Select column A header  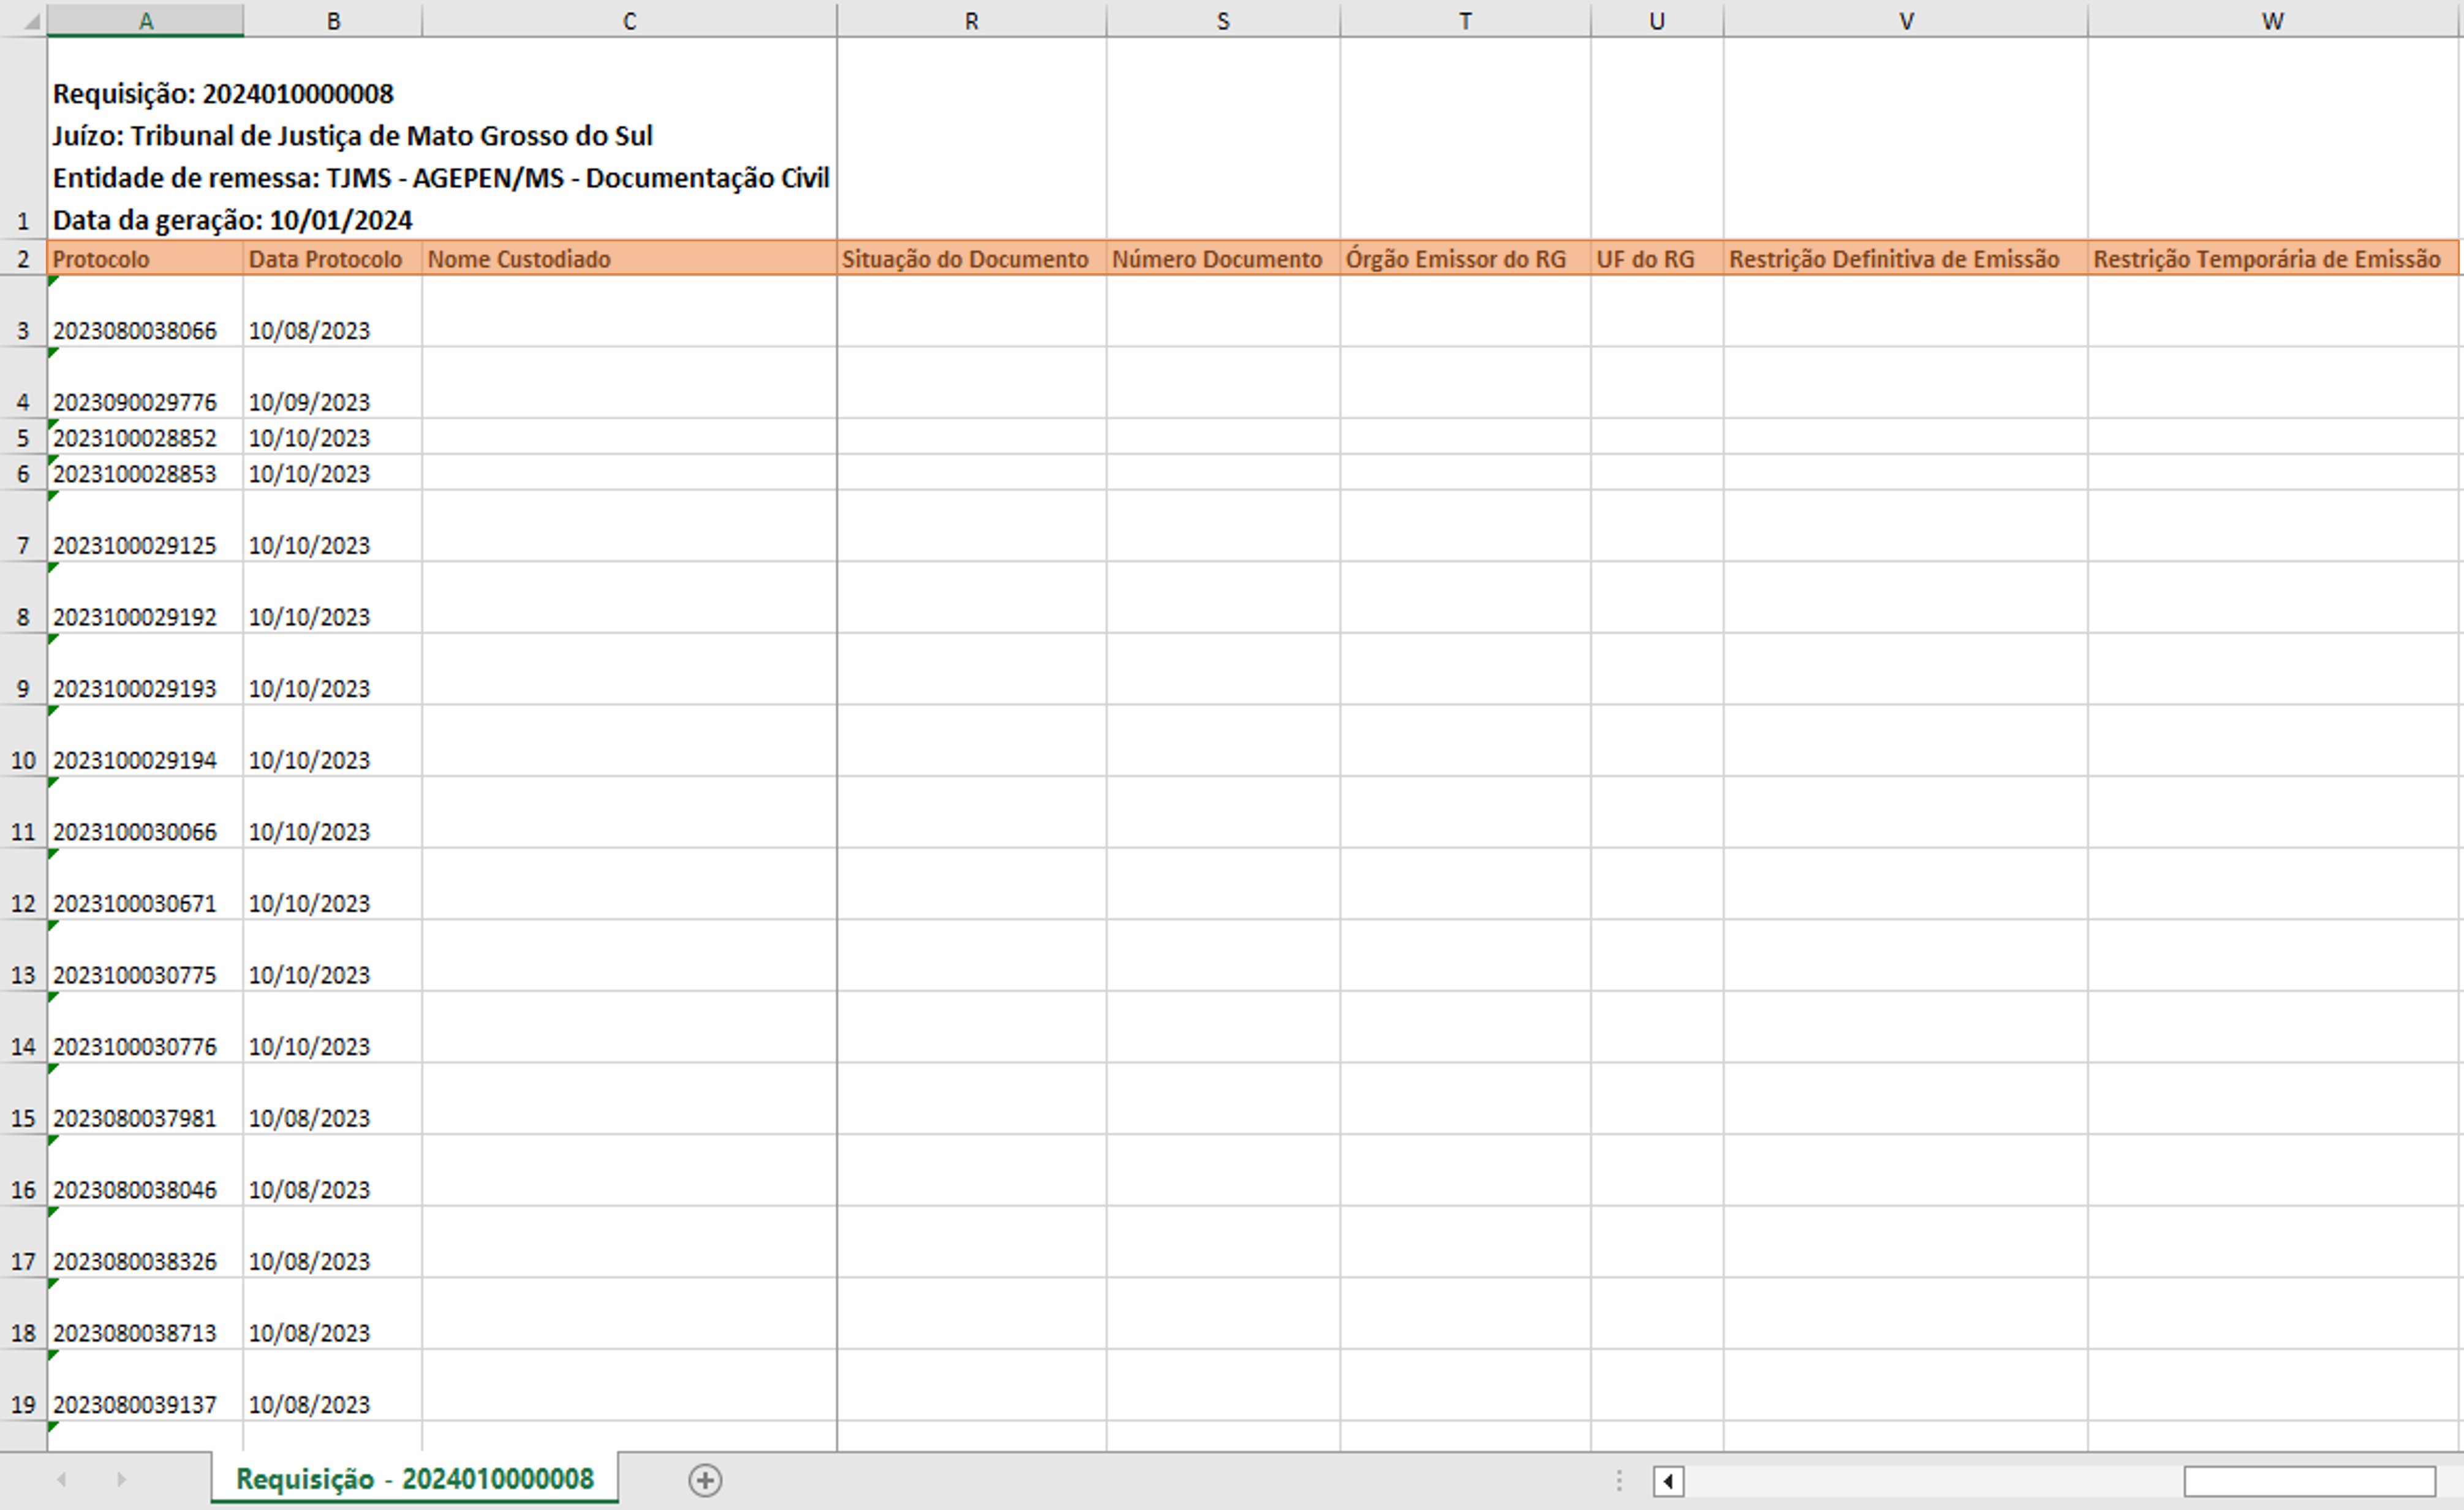click(145, 21)
